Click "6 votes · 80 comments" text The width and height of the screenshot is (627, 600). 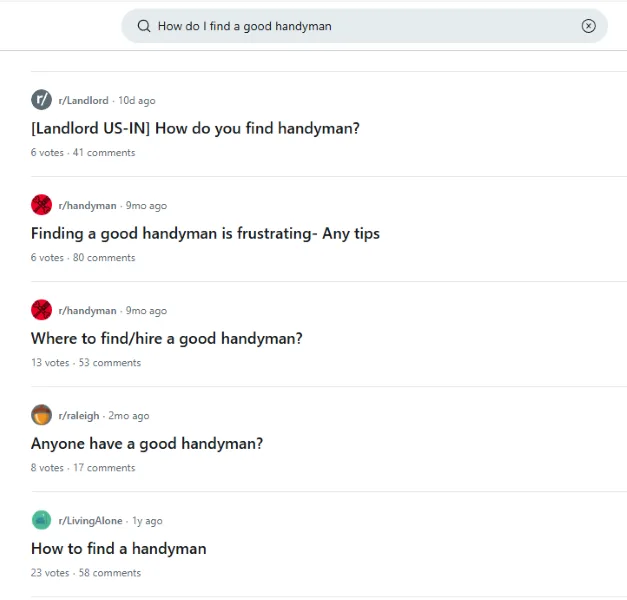83,258
